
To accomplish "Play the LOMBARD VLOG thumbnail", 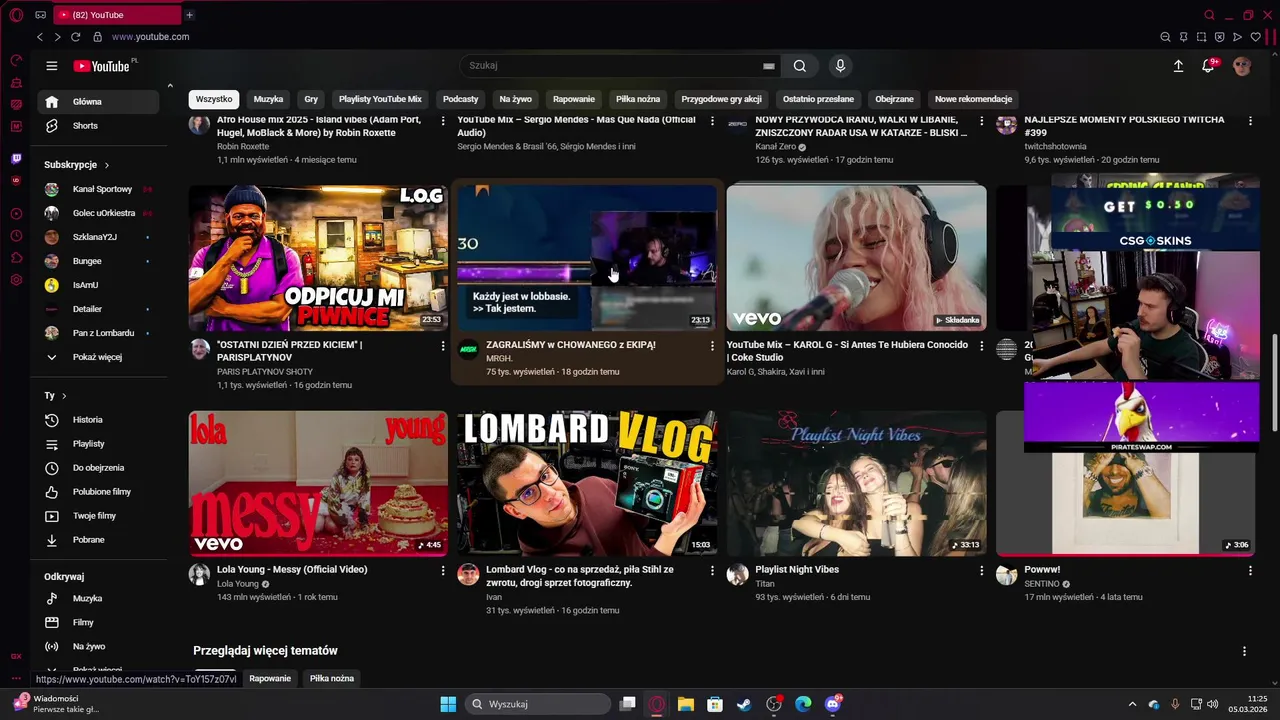I will [x=587, y=483].
